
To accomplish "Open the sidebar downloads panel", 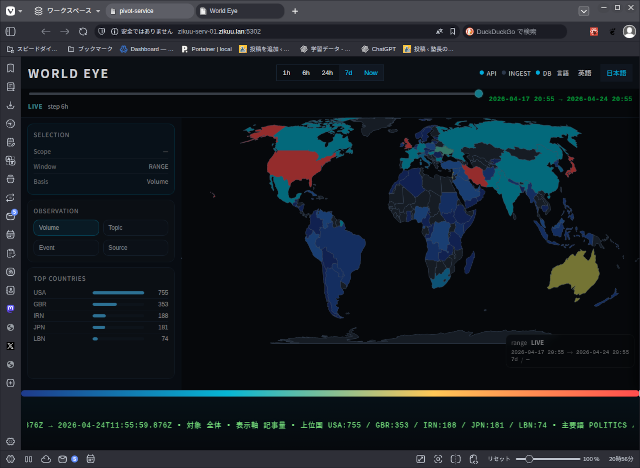I will [x=10, y=104].
